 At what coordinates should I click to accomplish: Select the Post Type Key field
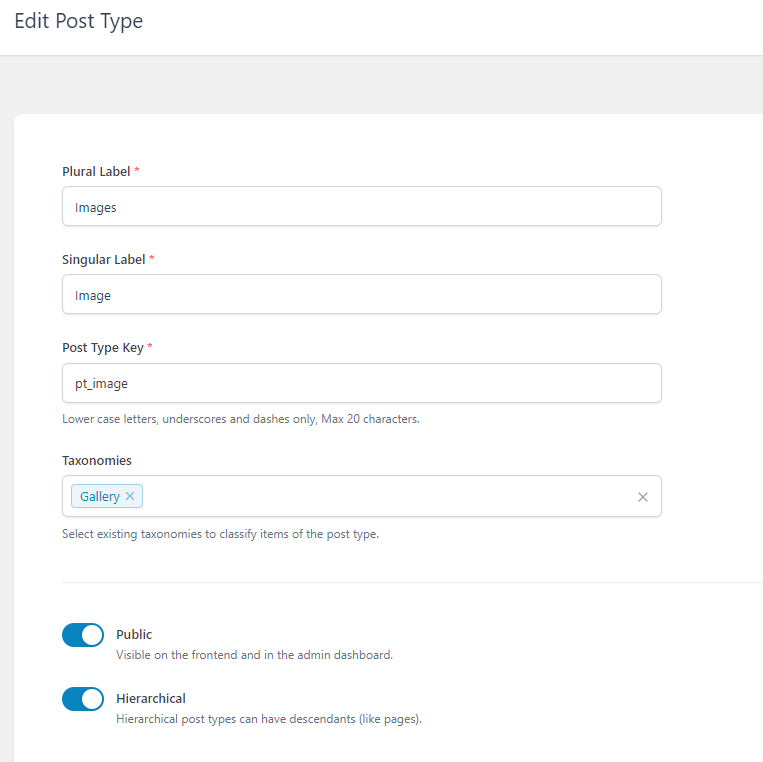362,383
